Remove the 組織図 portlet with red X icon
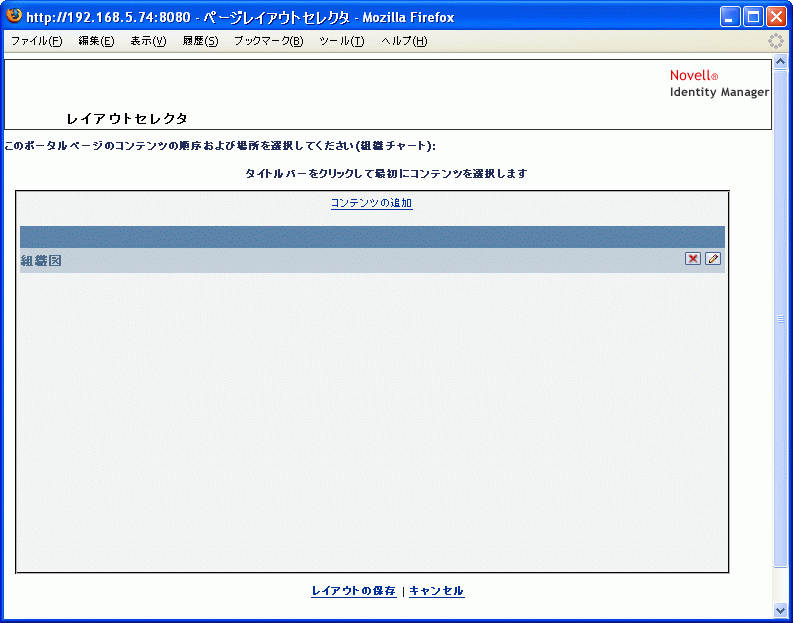Image resolution: width=793 pixels, height=623 pixels. tap(692, 259)
